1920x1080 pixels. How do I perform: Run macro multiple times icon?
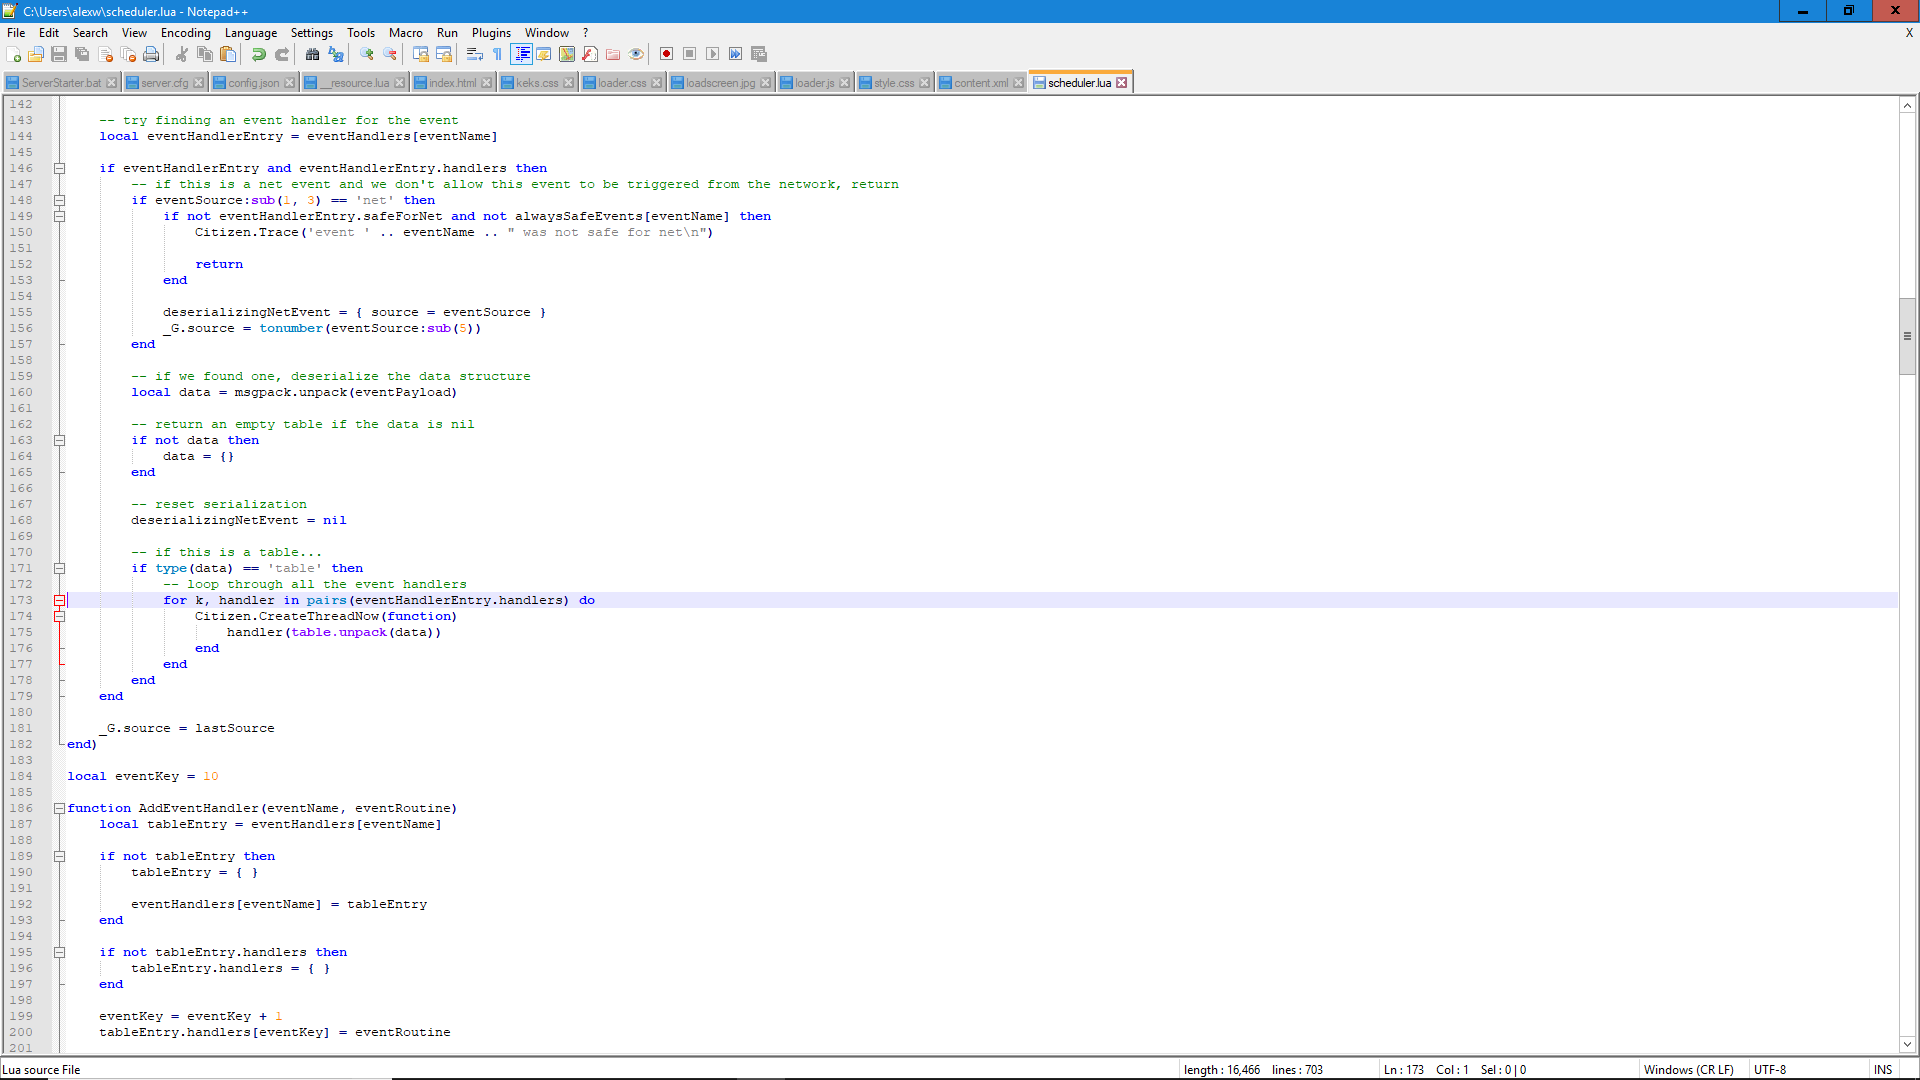pyautogui.click(x=736, y=54)
